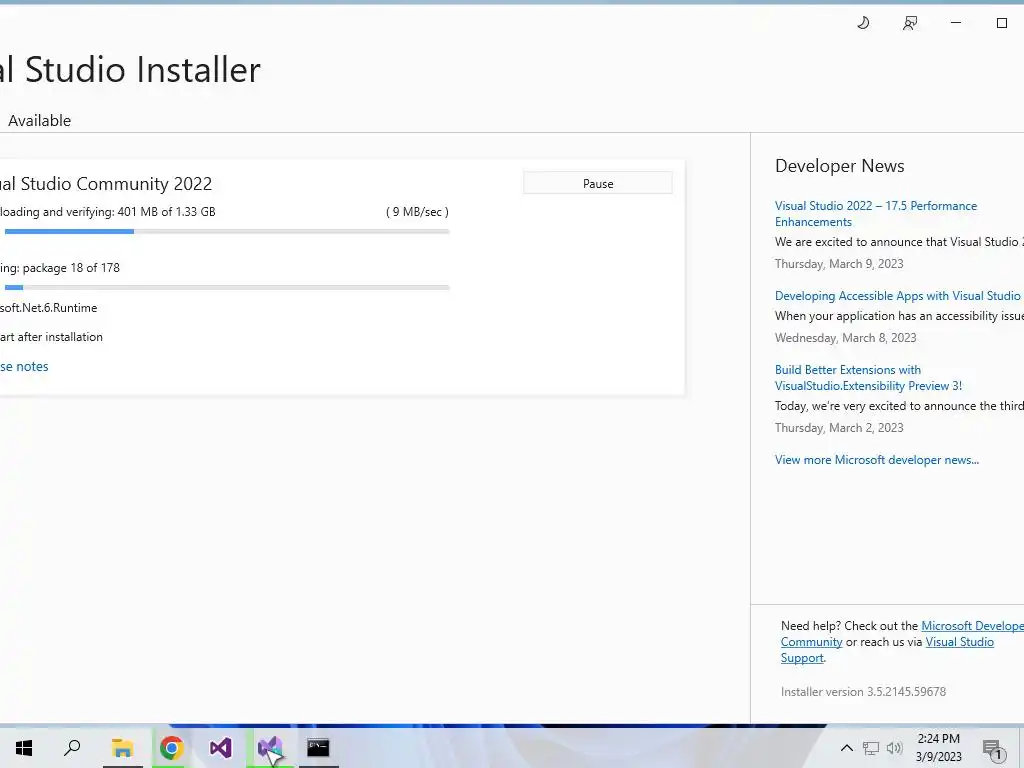This screenshot has height=768, width=1024.
Task: Open the release notes link
Action: 24,366
